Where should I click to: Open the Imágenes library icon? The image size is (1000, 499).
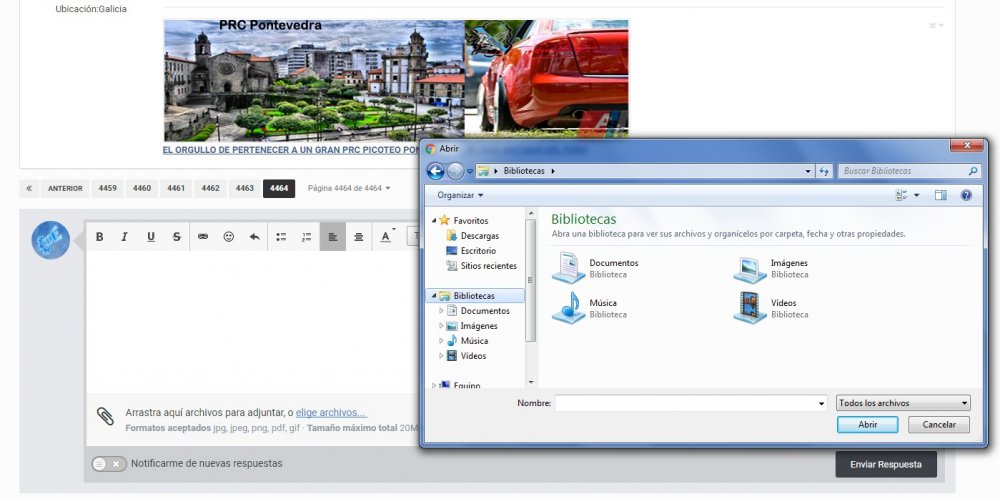coord(749,269)
